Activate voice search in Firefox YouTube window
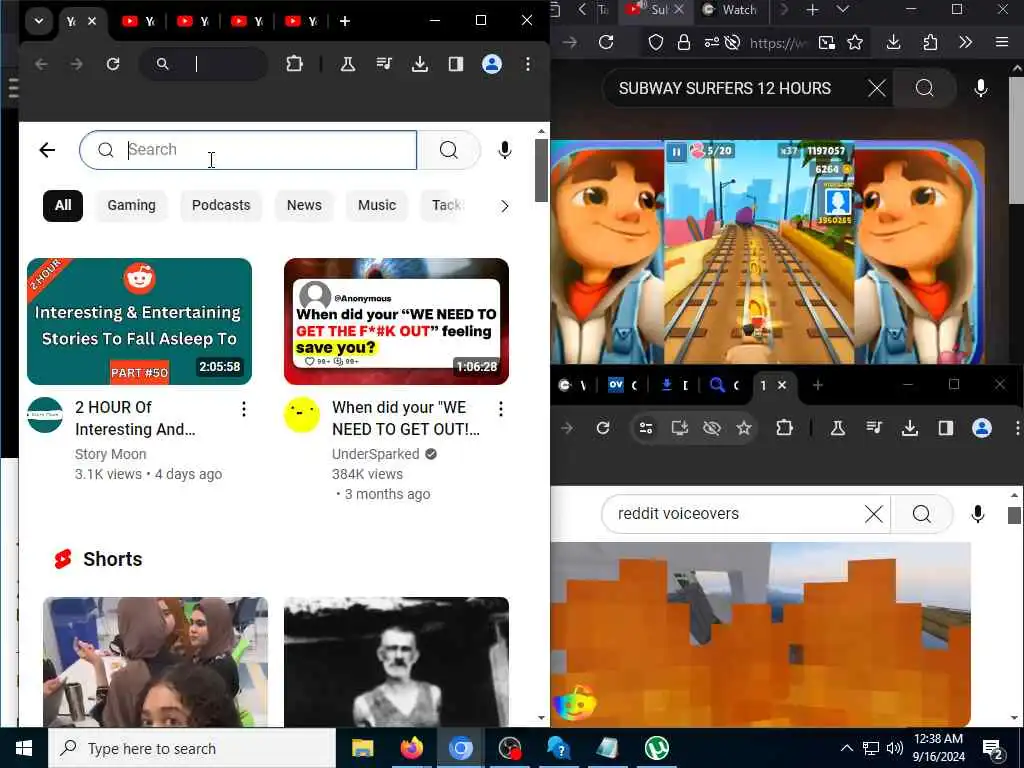The width and height of the screenshot is (1024, 768). pyautogui.click(x=980, y=88)
